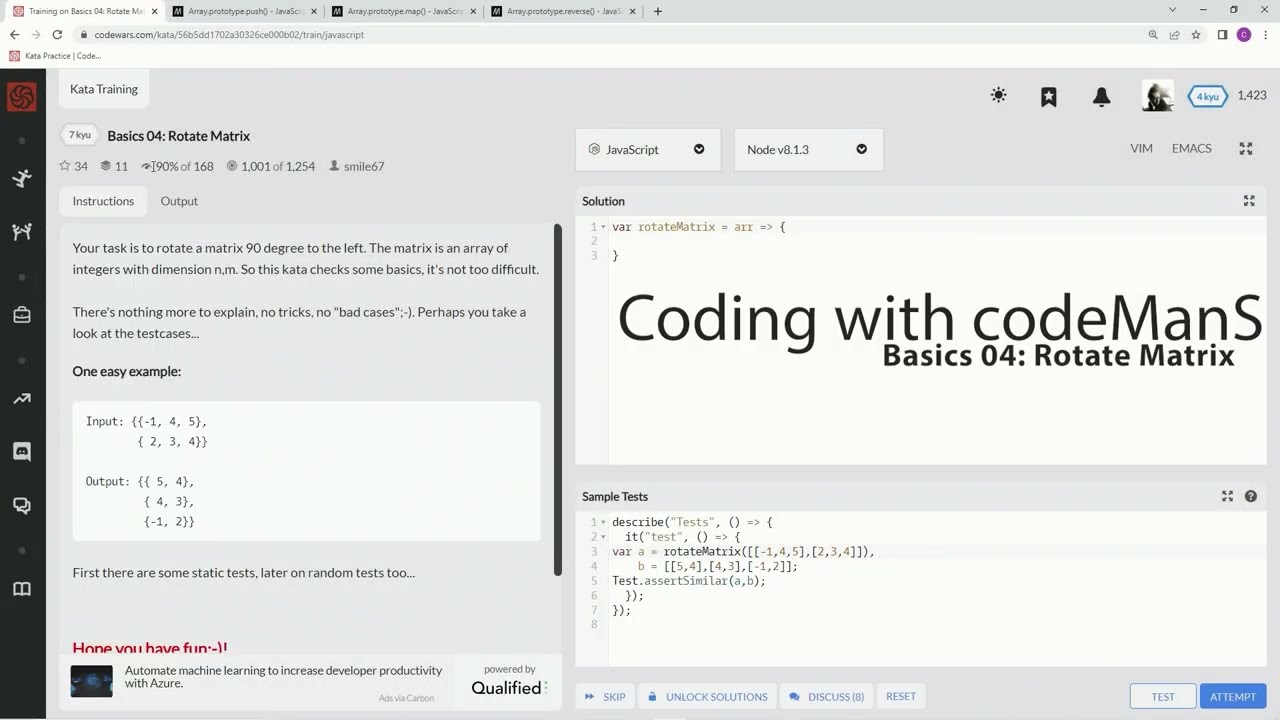Open the Discord icon in sidebar
Viewport: 1280px width, 720px height.
pyautogui.click(x=21, y=452)
